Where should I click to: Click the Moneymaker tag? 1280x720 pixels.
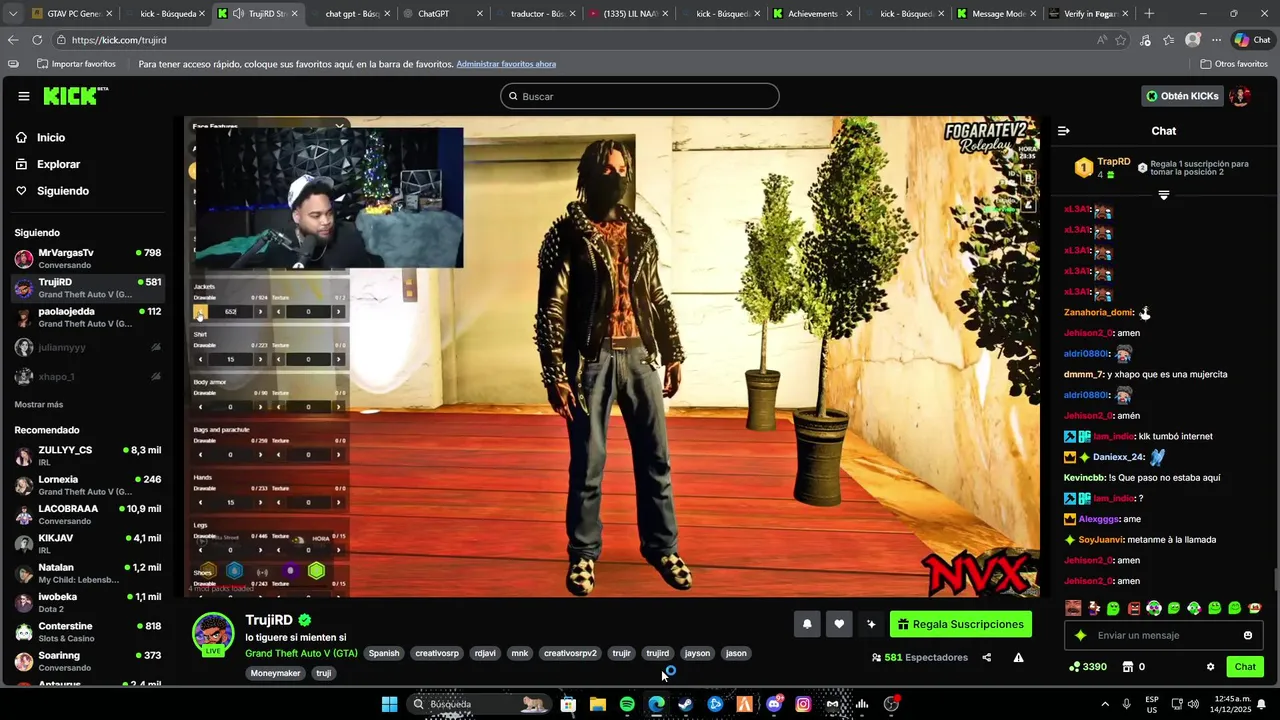276,673
